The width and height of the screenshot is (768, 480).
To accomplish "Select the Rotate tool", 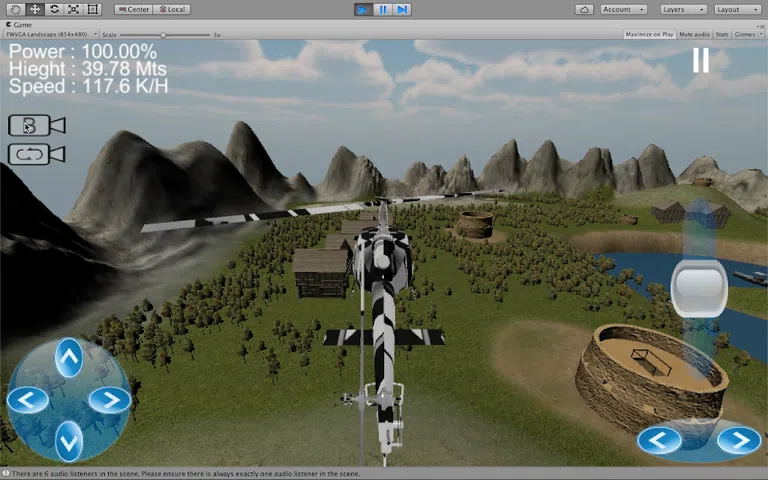I will point(54,9).
